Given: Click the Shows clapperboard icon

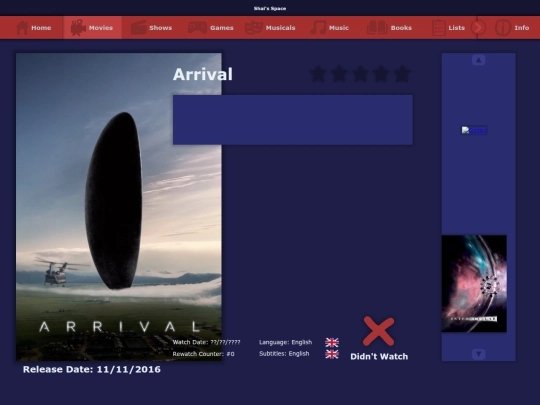Looking at the screenshot, I should click(x=138, y=28).
